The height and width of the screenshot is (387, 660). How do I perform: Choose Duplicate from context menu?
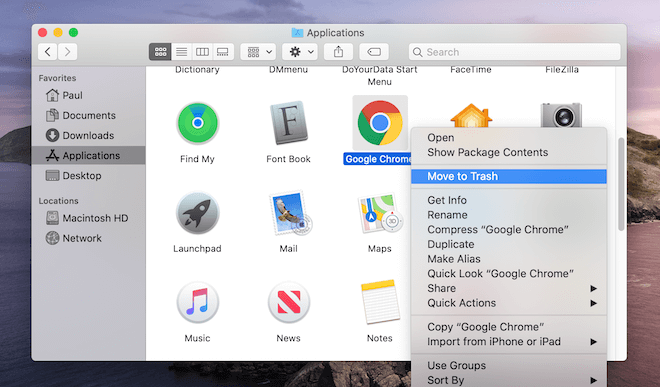[x=509, y=244]
